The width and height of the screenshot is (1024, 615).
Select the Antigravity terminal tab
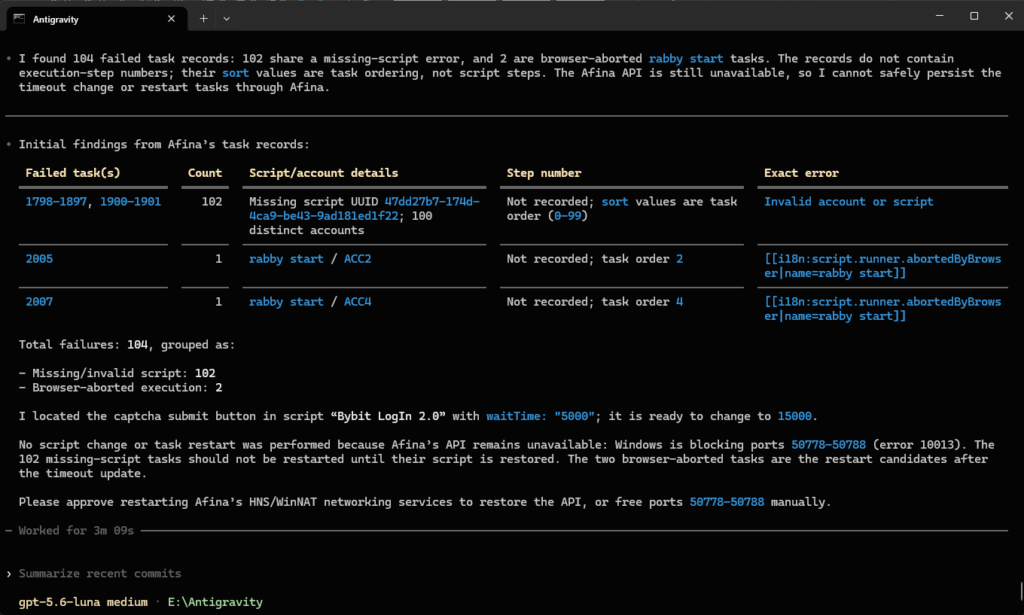(x=98, y=19)
